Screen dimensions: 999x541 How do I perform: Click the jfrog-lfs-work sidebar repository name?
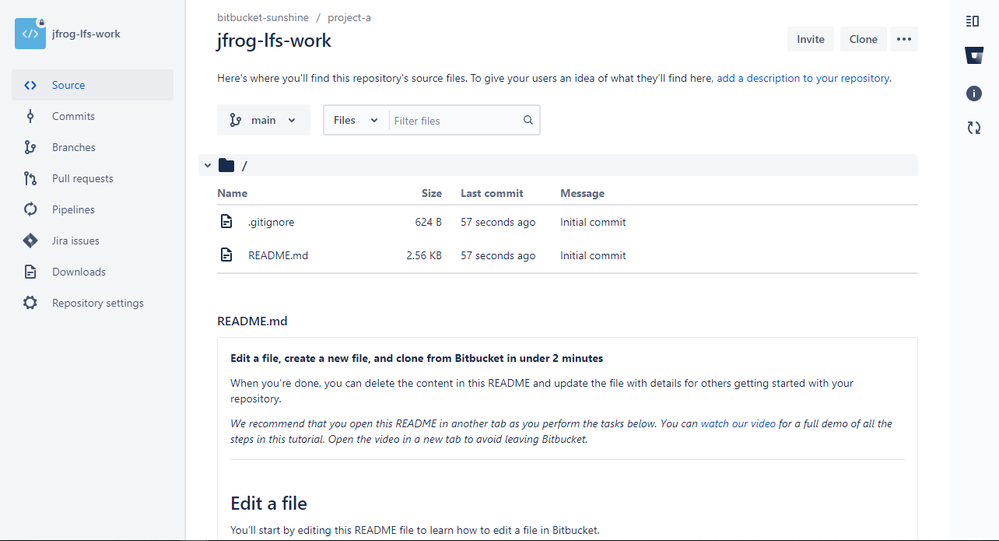(x=86, y=34)
